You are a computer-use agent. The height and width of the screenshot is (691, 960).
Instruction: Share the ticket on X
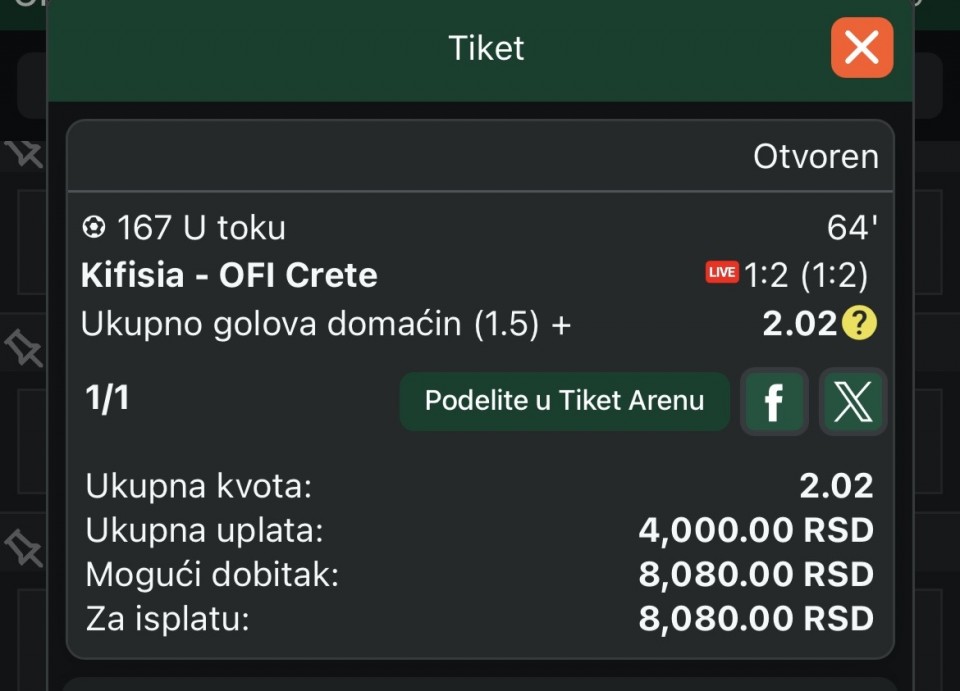(x=852, y=401)
